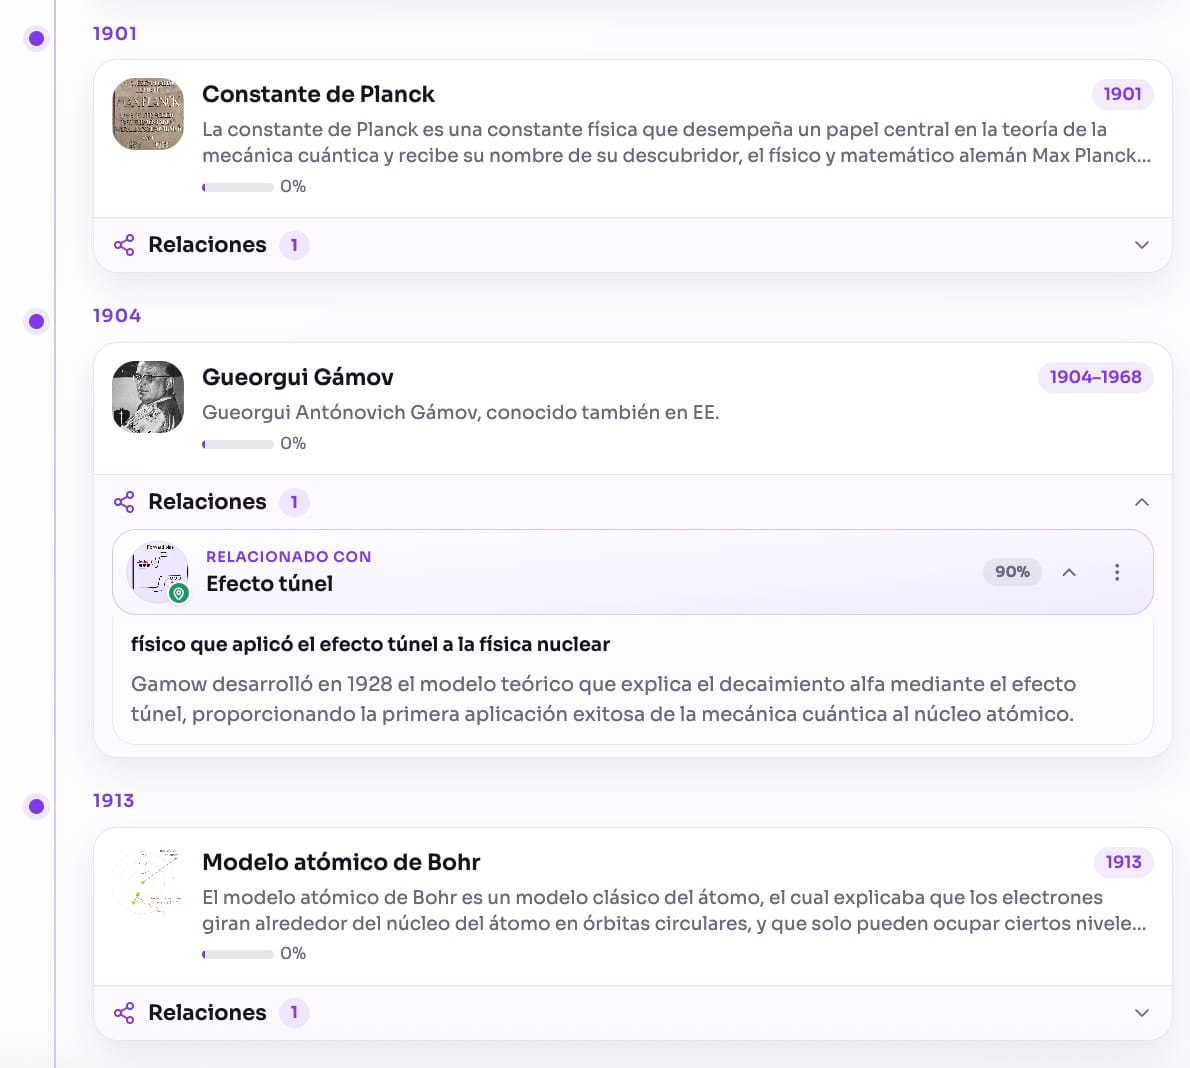
Task: Click share icon in Constante de Planck relations
Action: 124,245
